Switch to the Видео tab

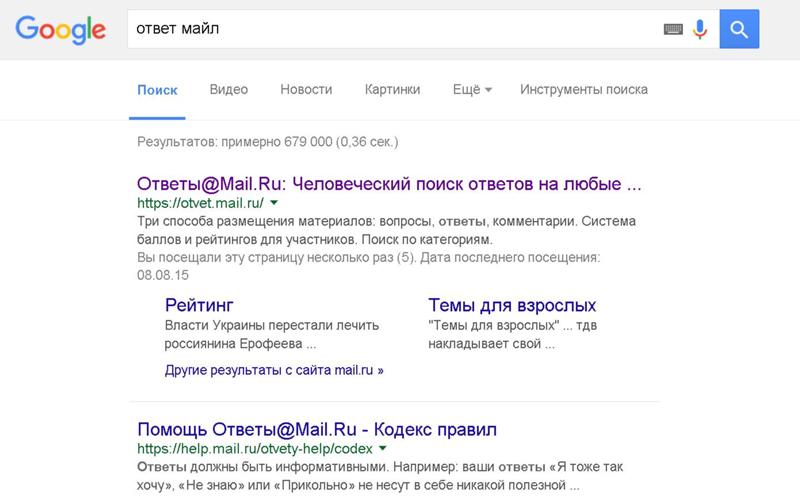(x=229, y=90)
